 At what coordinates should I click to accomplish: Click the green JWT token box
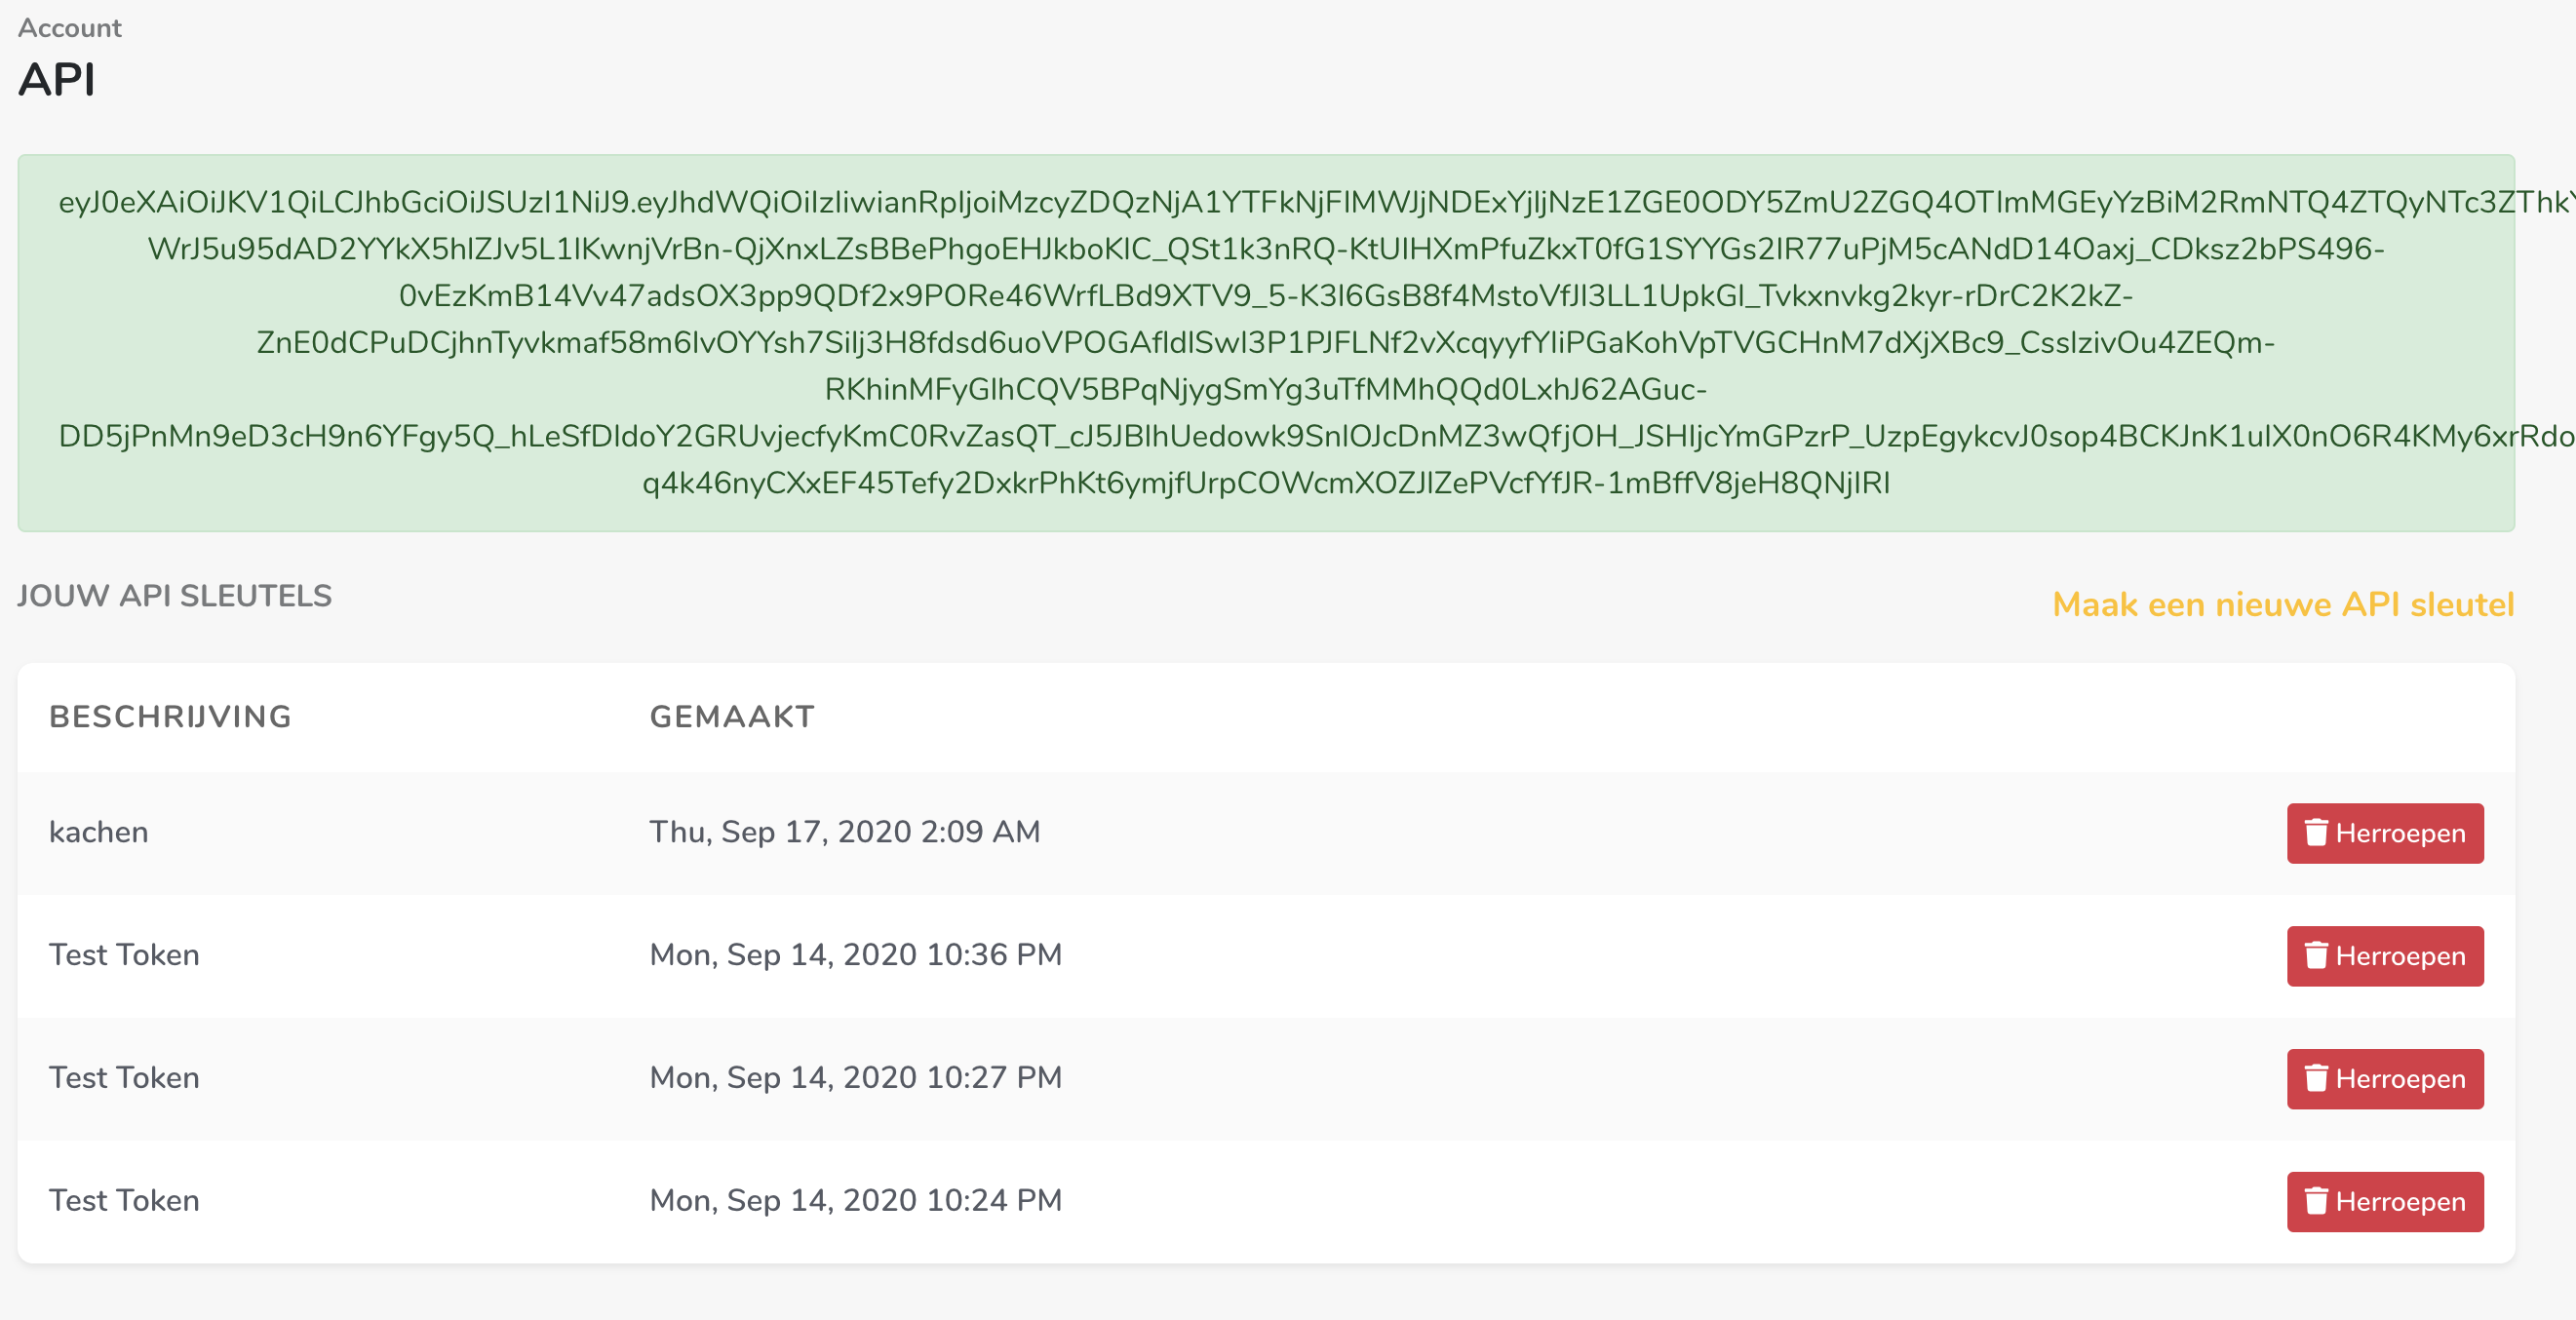click(x=1265, y=342)
